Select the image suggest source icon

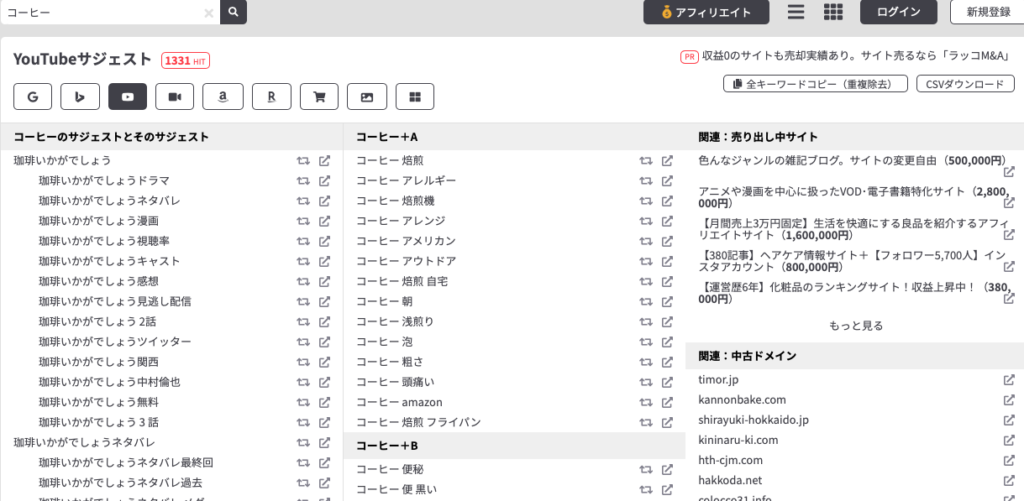[x=367, y=97]
